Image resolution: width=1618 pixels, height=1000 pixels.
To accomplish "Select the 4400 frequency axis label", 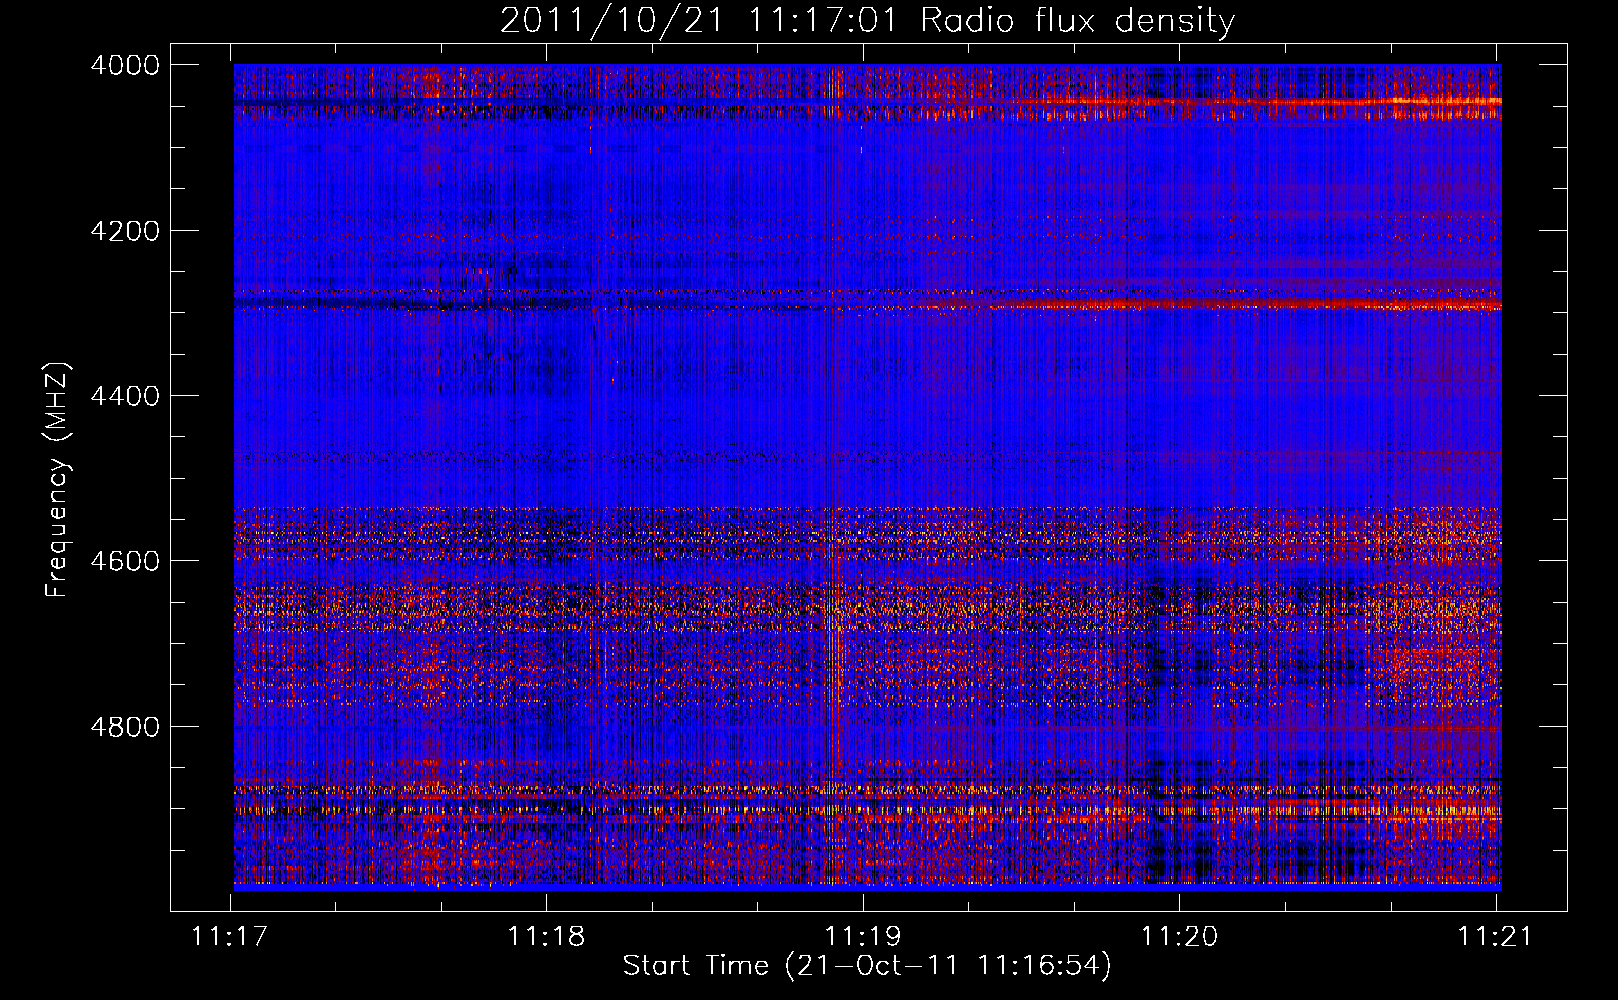I will [x=124, y=396].
